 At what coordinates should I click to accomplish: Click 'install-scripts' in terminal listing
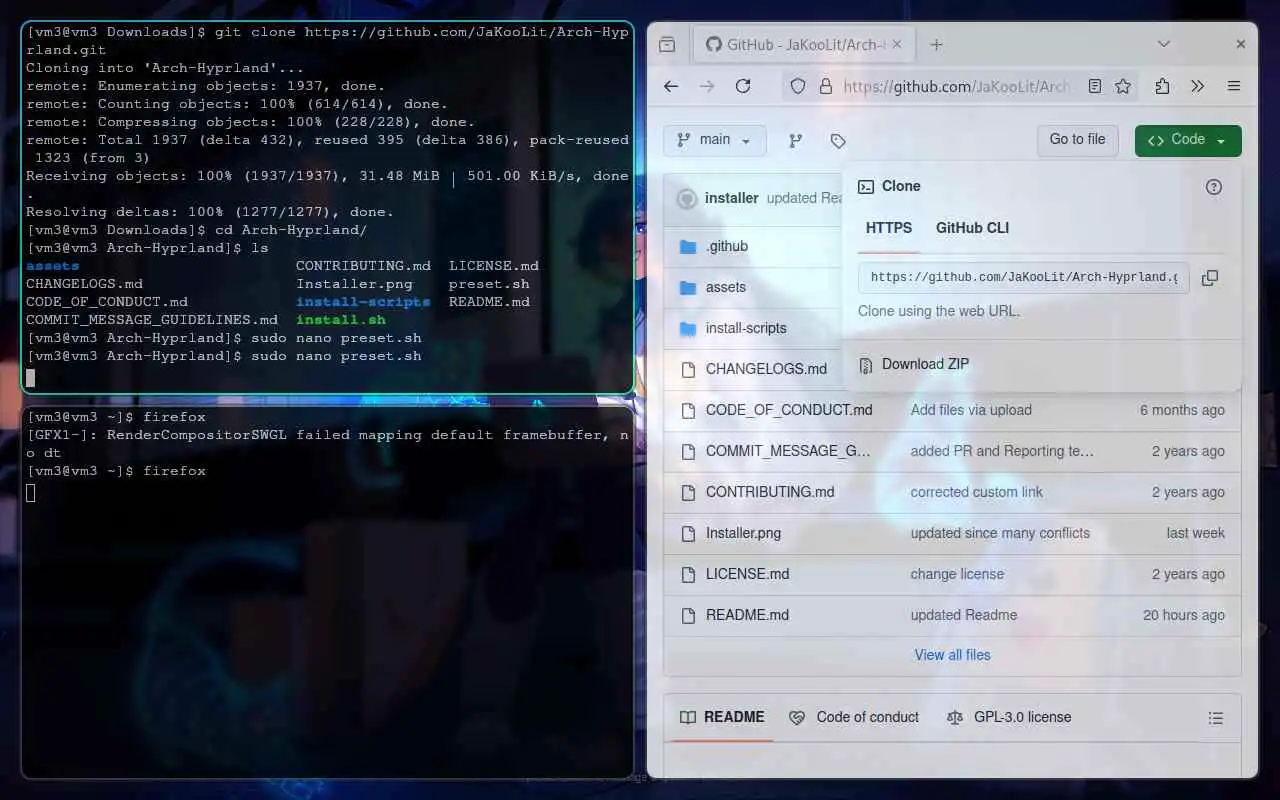pyautogui.click(x=363, y=302)
